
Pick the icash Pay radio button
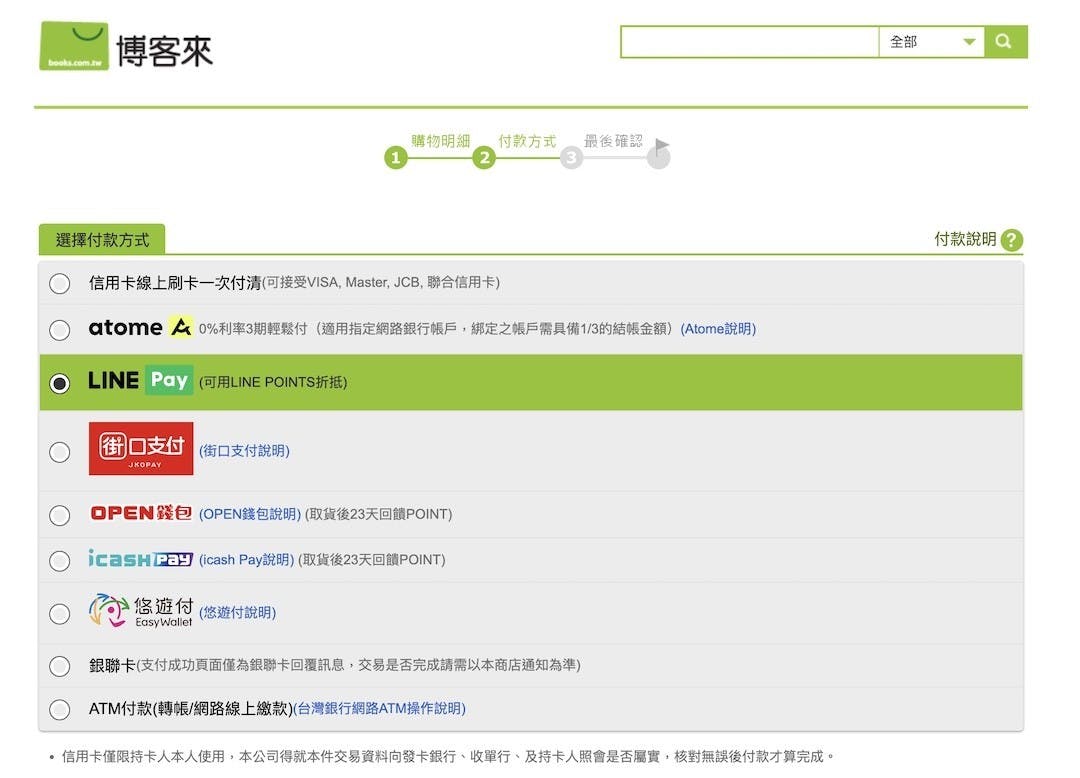coord(60,561)
